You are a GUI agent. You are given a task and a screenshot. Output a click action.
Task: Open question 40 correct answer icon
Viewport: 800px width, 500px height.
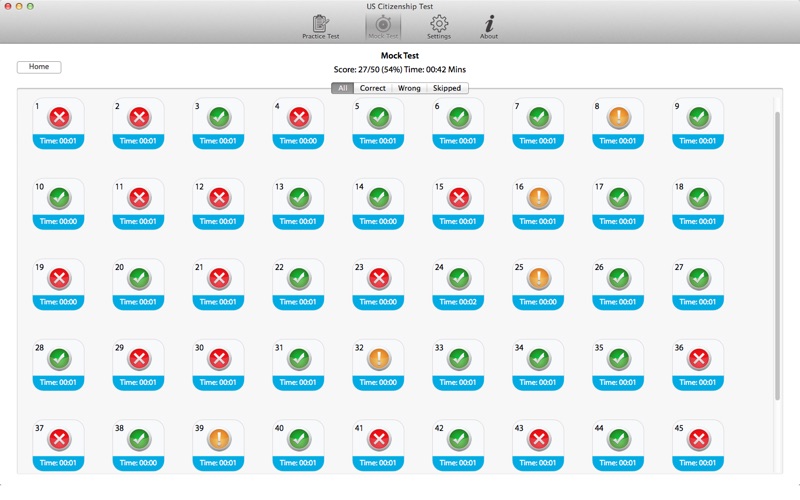tap(299, 439)
